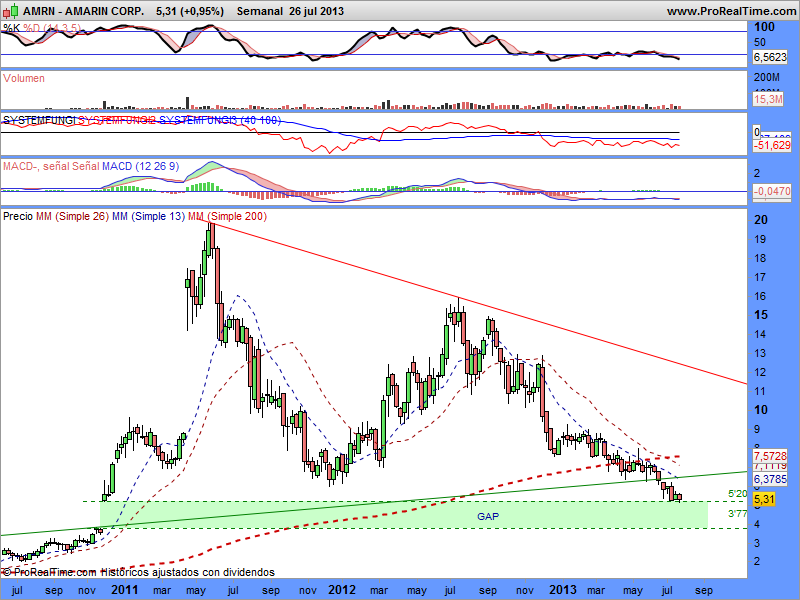Screen dimensions: 800x600
Task: Click the green "3'77" level label
Action: tap(737, 513)
